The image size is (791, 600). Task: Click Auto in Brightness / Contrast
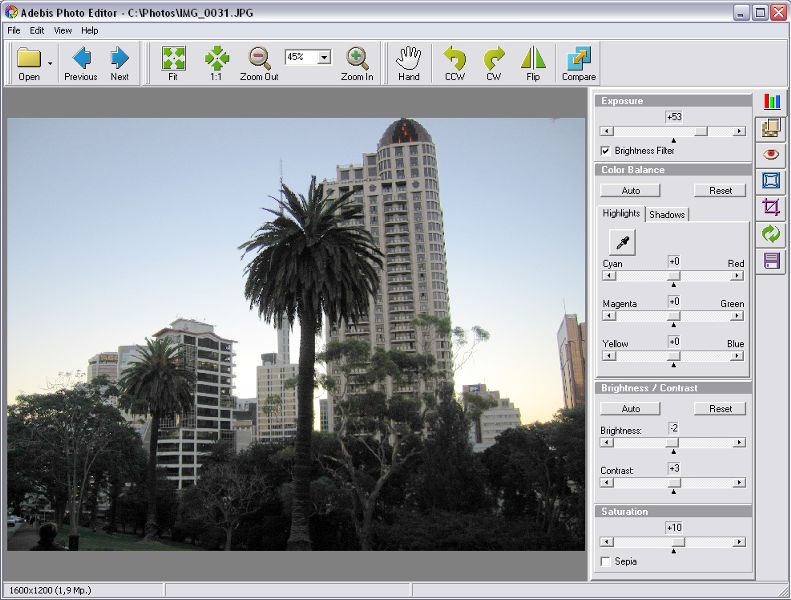tap(631, 408)
